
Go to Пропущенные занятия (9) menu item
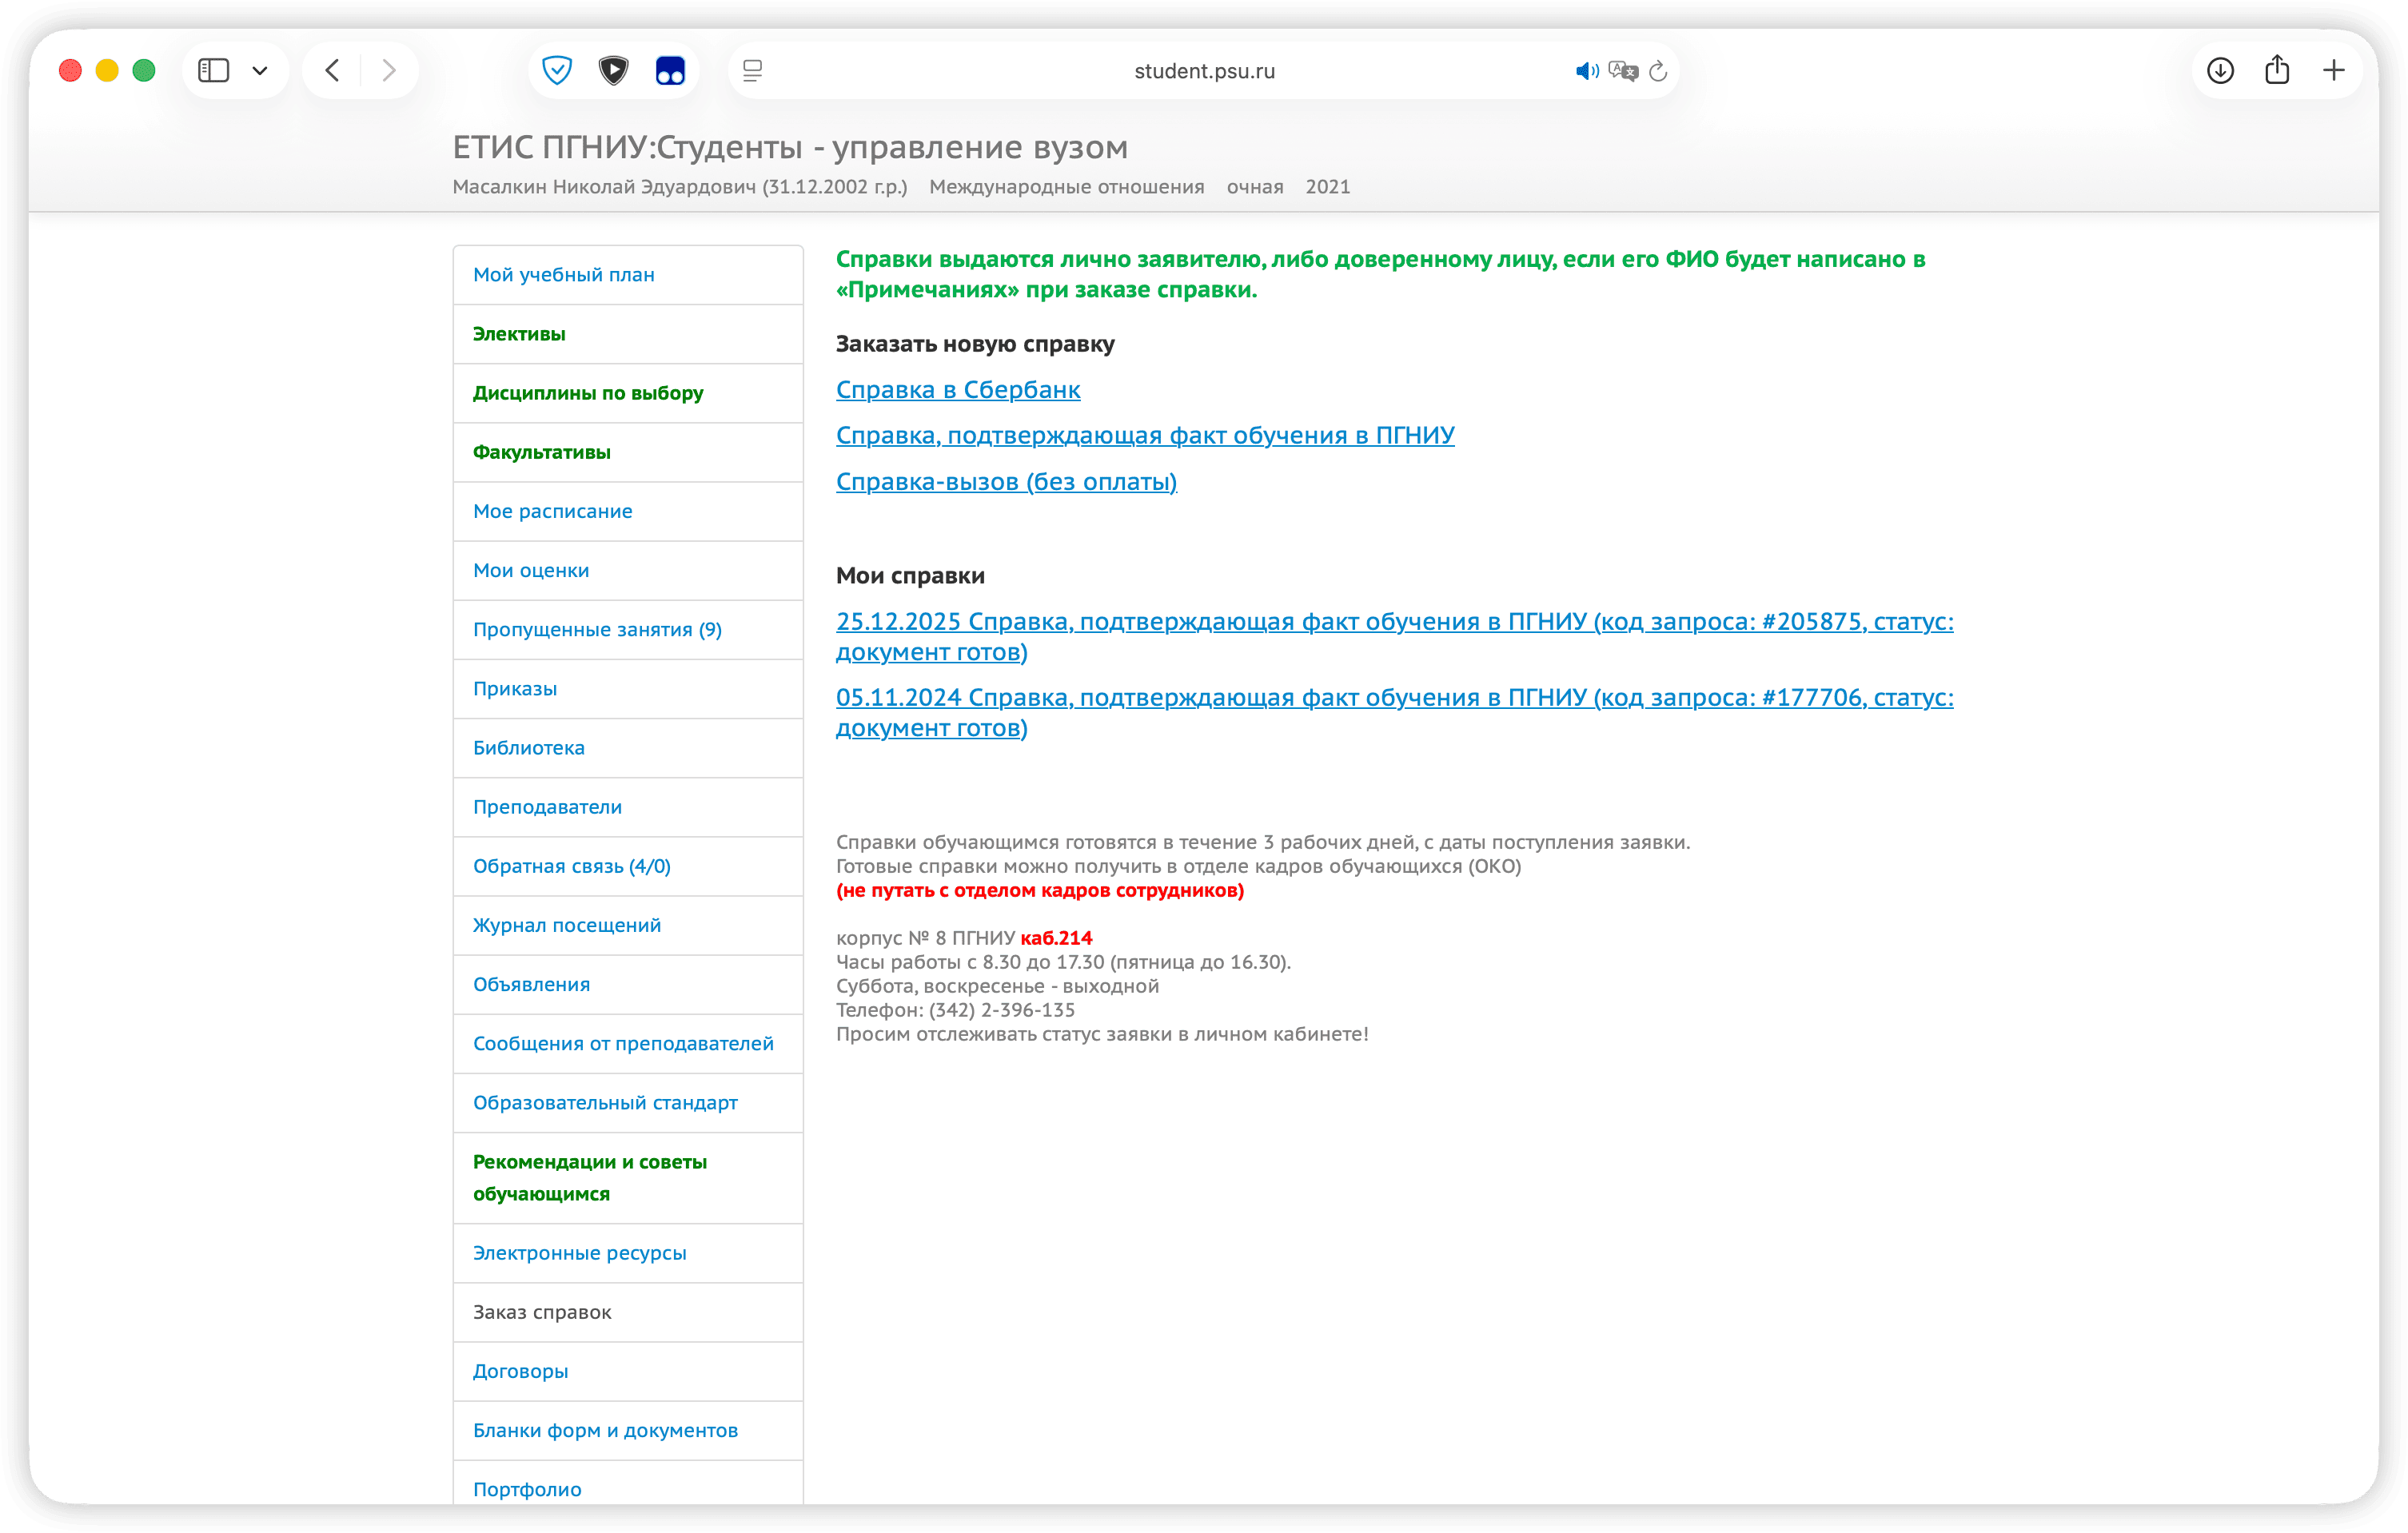point(597,630)
